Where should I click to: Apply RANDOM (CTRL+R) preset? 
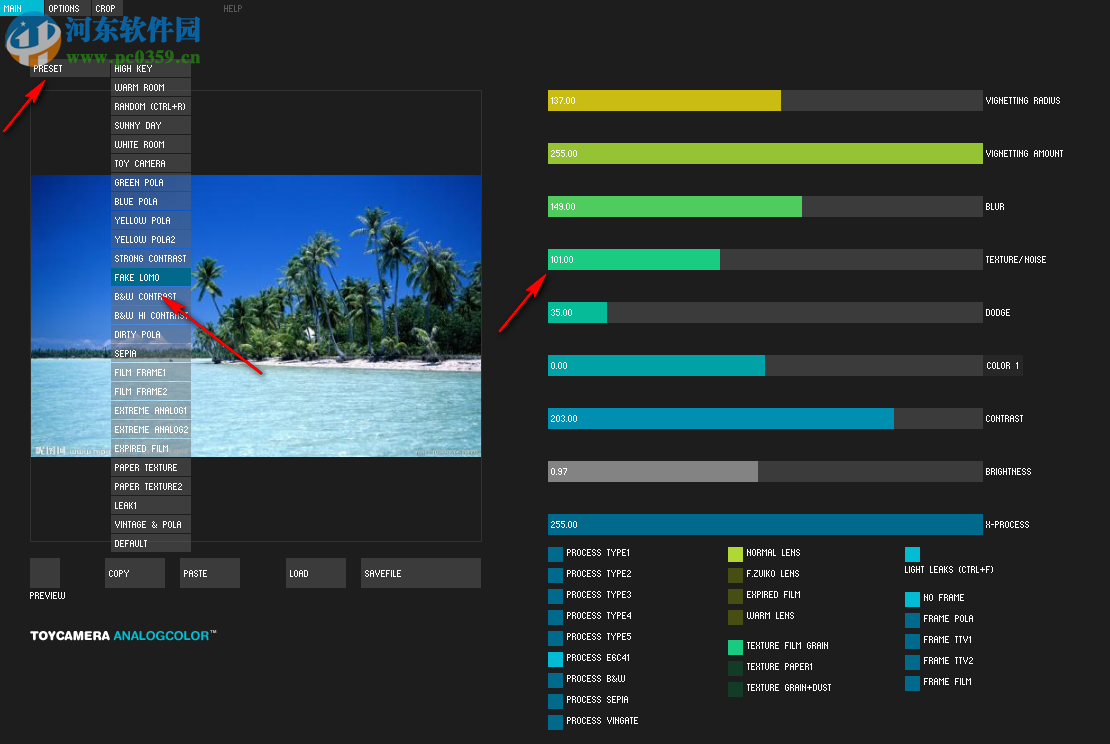(x=151, y=107)
